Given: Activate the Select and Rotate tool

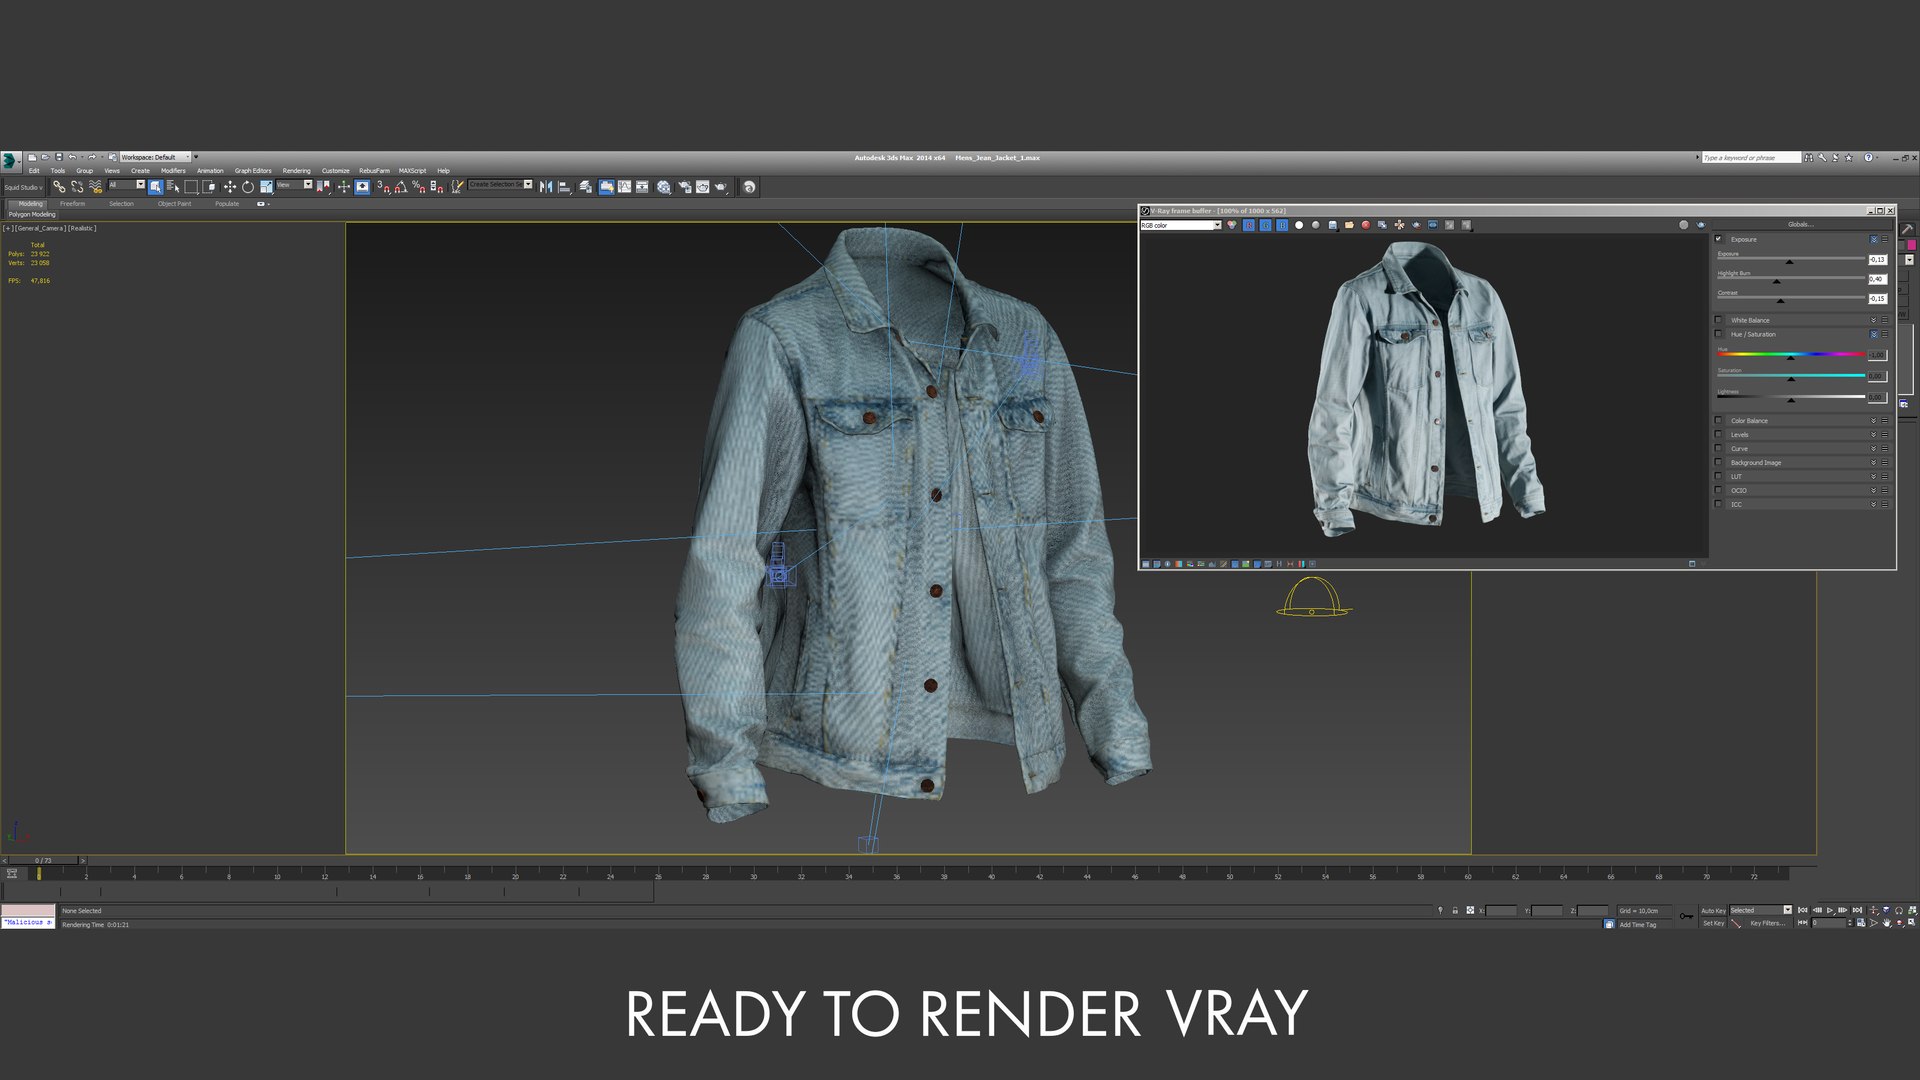Looking at the screenshot, I should (x=248, y=187).
